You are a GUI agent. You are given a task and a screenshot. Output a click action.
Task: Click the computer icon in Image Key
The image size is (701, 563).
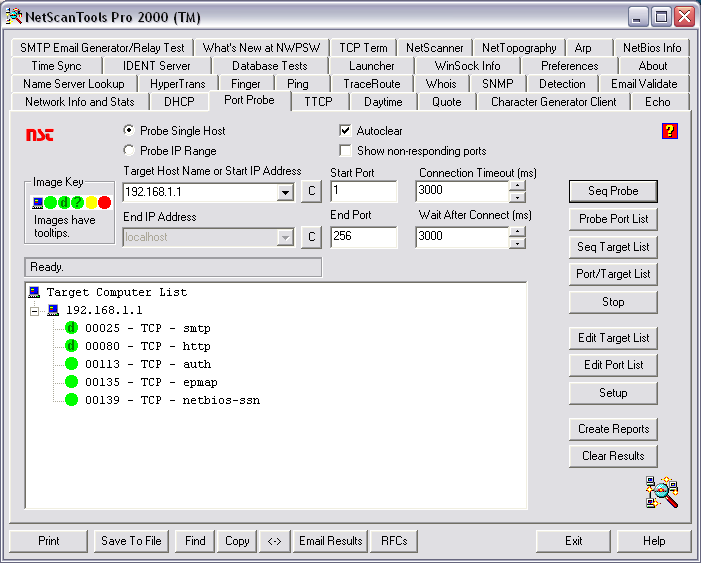click(x=38, y=203)
